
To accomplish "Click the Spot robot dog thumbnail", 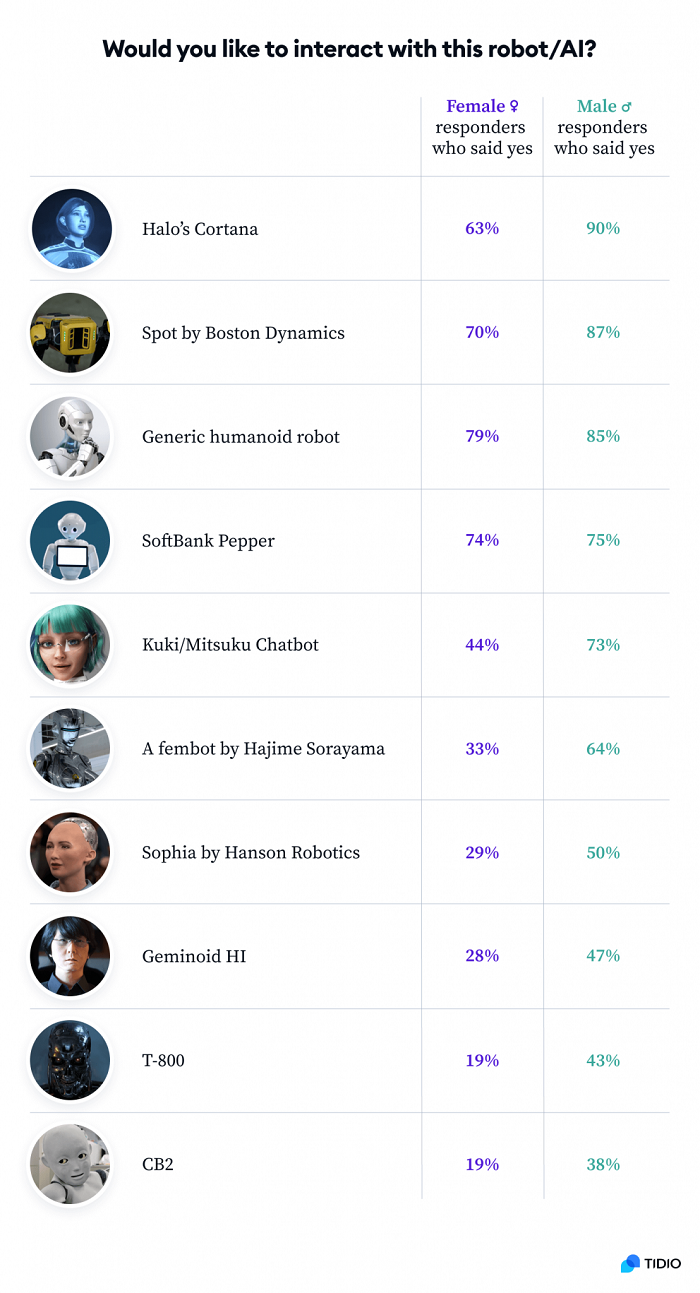I will coord(70,333).
